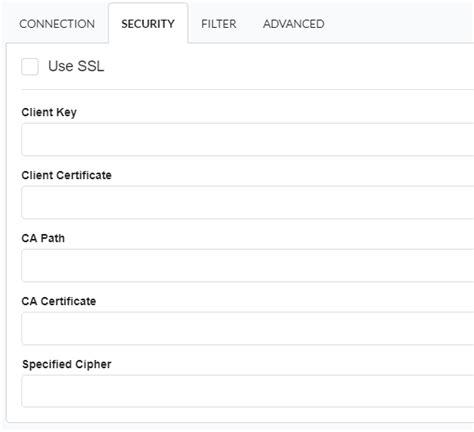Click blank panel space below Specified Cipher box
474x432 pixels.
tap(240, 415)
